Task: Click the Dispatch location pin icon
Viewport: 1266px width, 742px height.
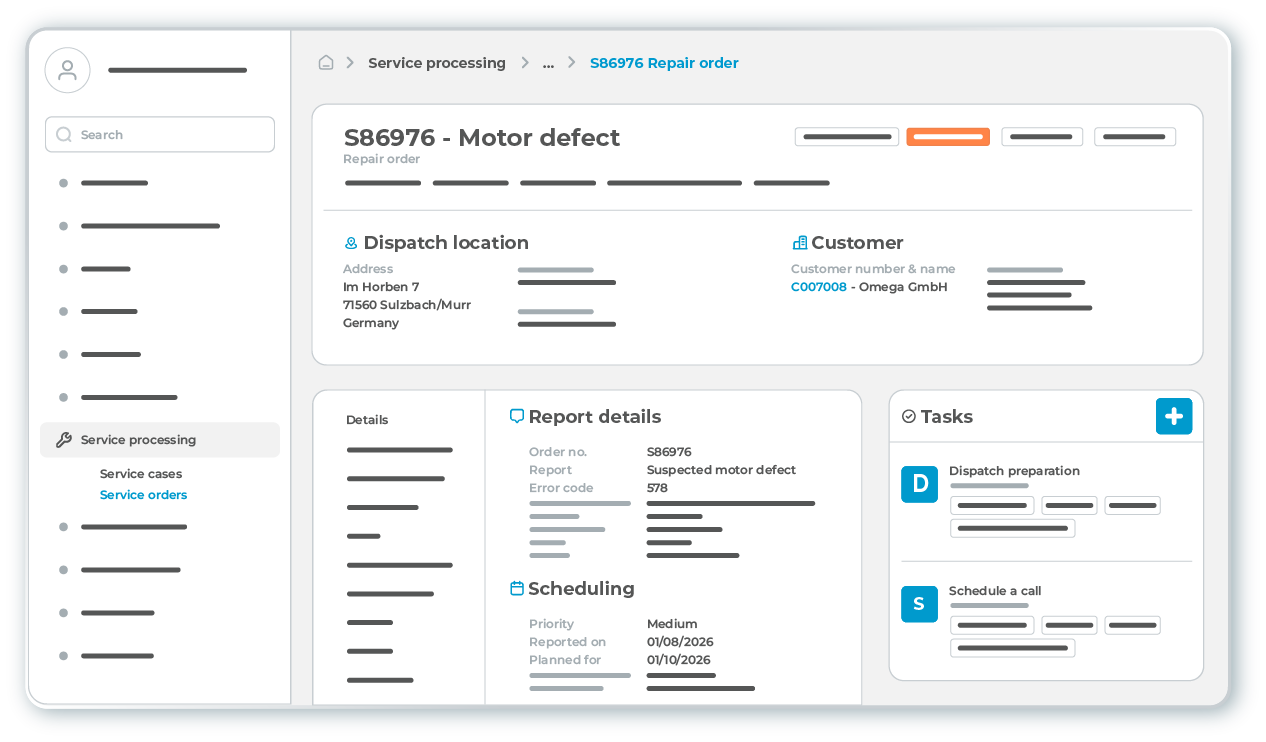Action: 351,243
